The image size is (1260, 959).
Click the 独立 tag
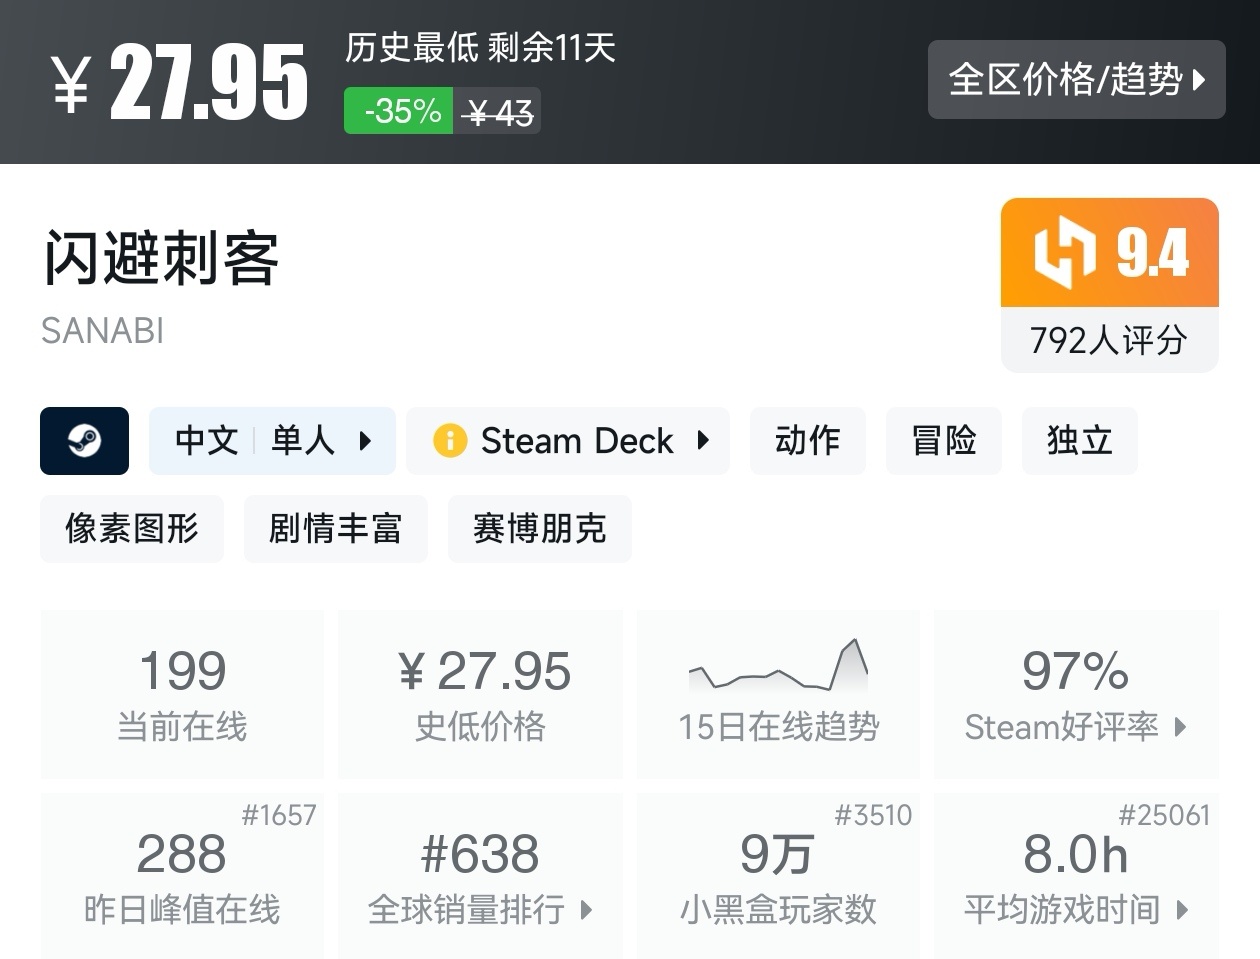click(1079, 440)
